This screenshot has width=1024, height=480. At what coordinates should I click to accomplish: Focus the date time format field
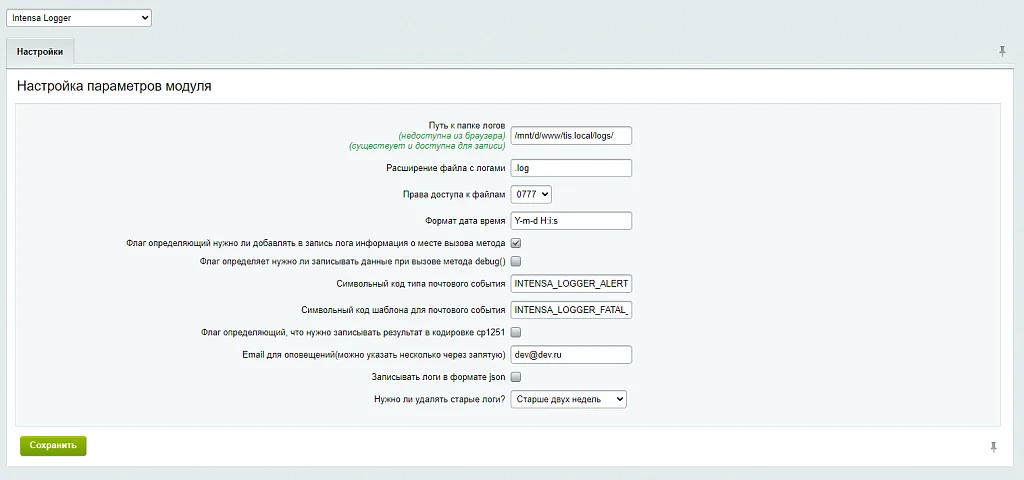point(571,221)
